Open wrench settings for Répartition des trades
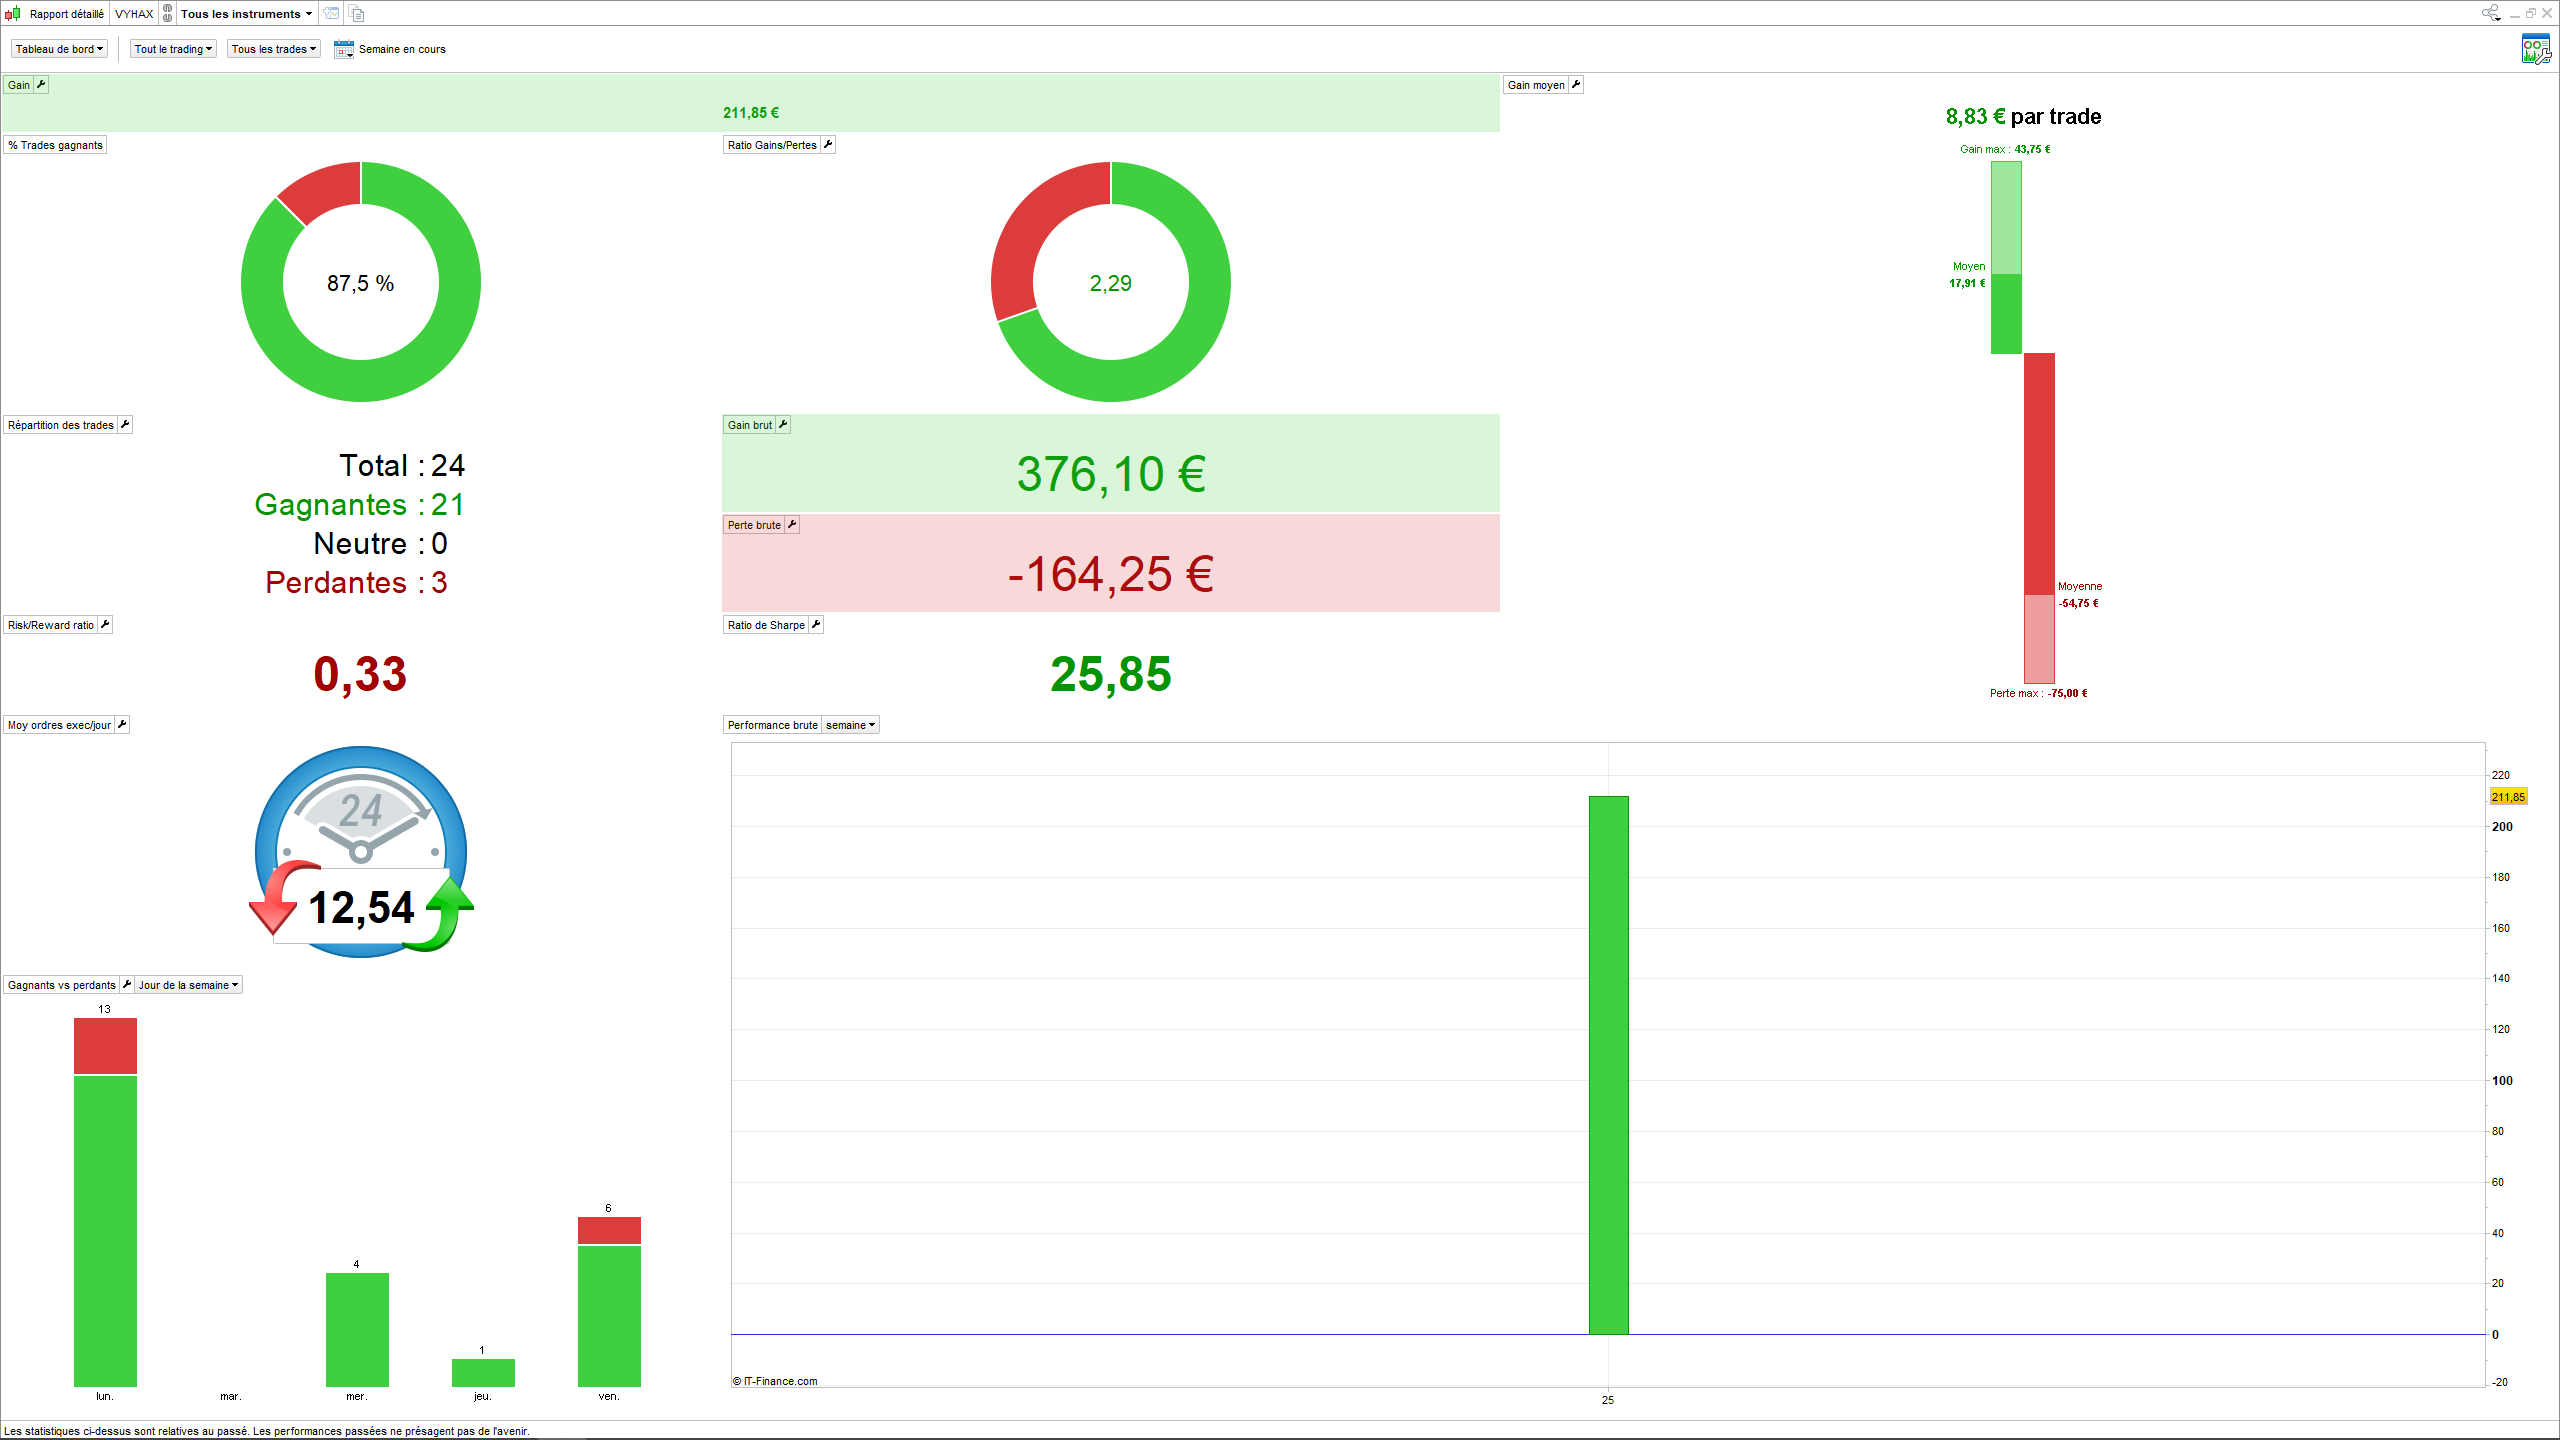 [125, 425]
